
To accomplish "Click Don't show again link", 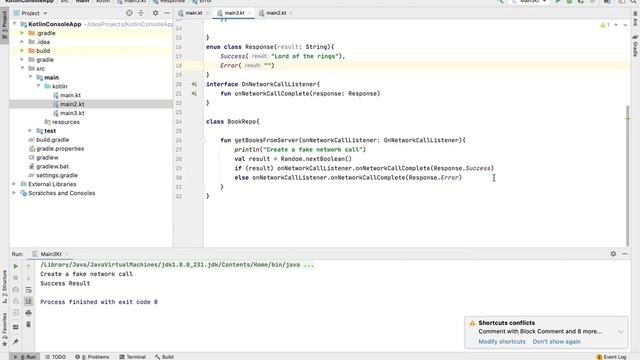I will click(556, 342).
